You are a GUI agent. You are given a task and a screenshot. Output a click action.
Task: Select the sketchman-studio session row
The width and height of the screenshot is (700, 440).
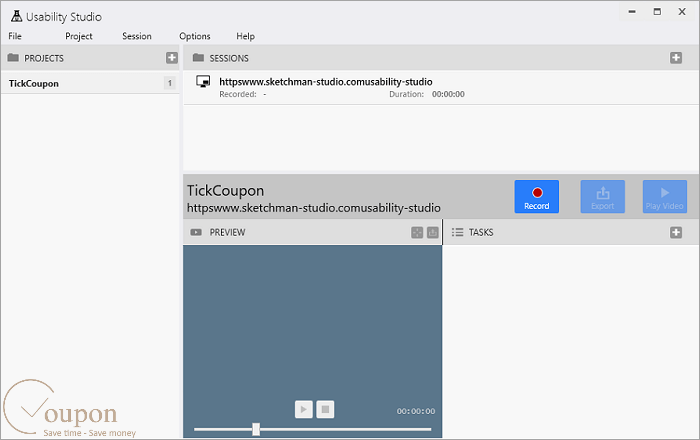click(441, 87)
